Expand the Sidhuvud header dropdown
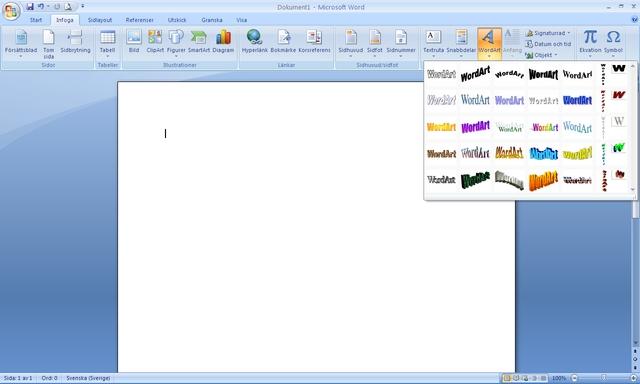 (351, 44)
